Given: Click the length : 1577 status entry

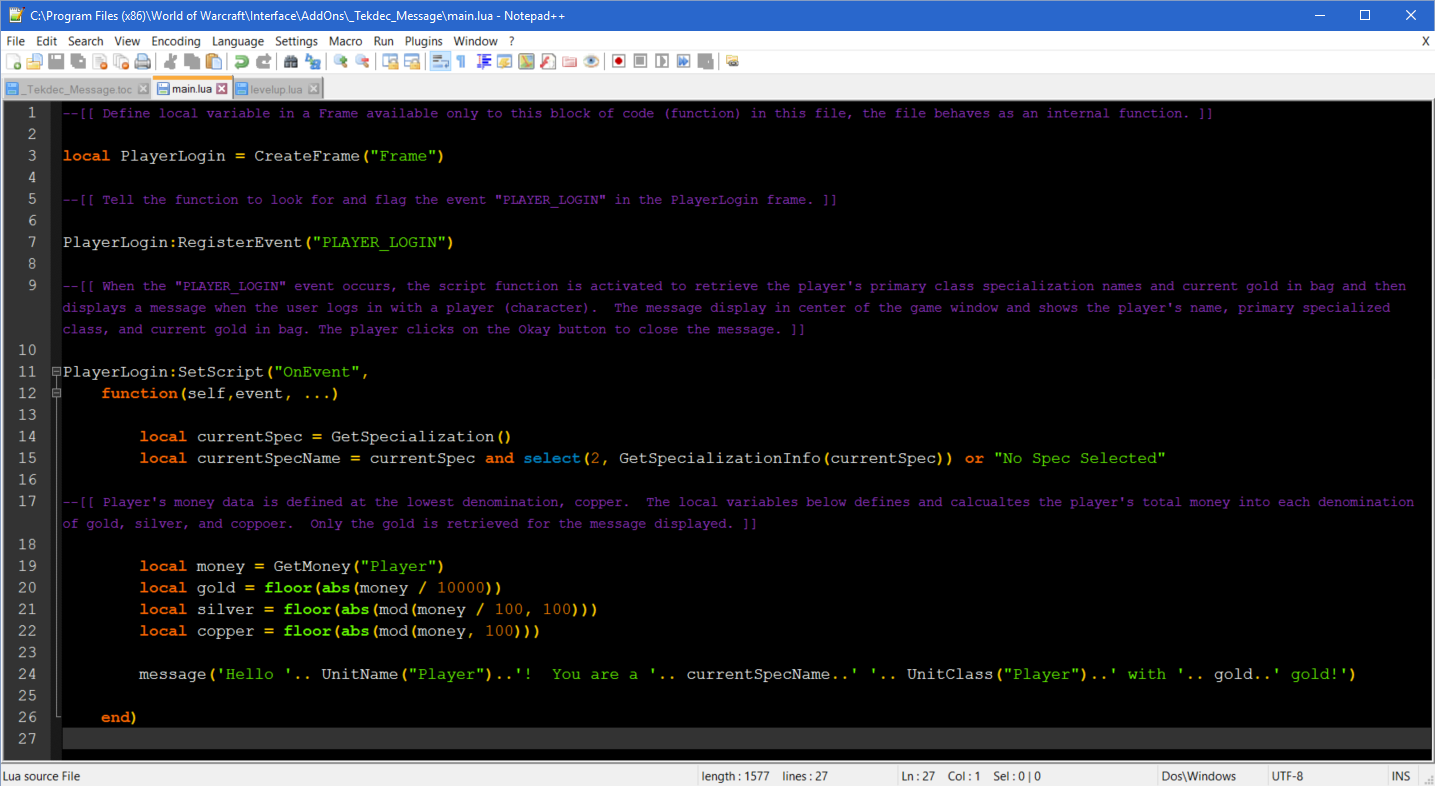Looking at the screenshot, I should pyautogui.click(x=735, y=776).
